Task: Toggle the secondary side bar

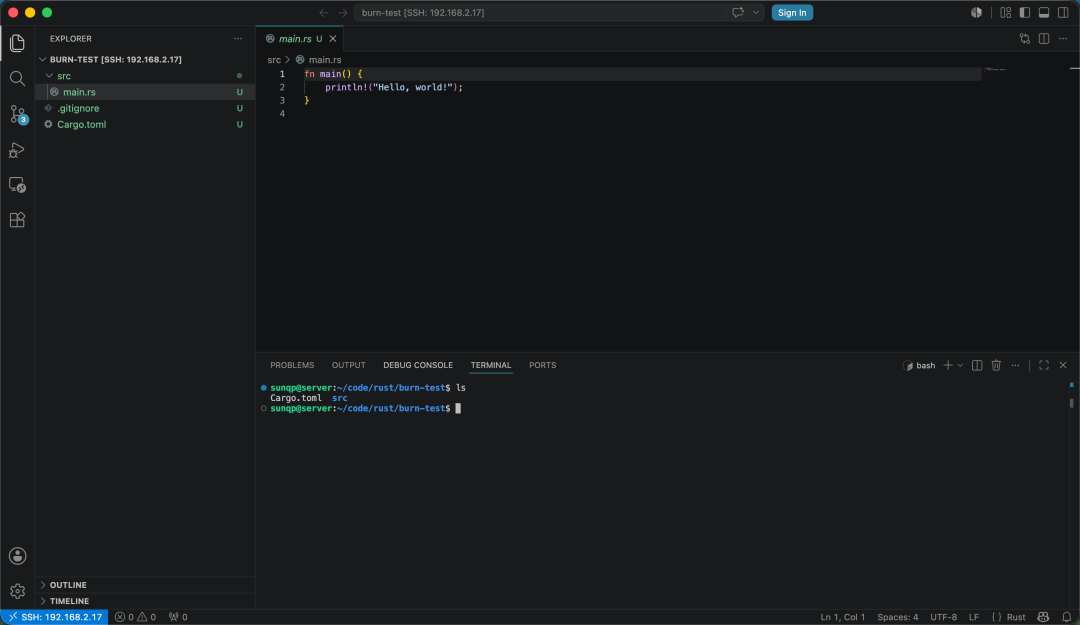Action: (x=1063, y=12)
